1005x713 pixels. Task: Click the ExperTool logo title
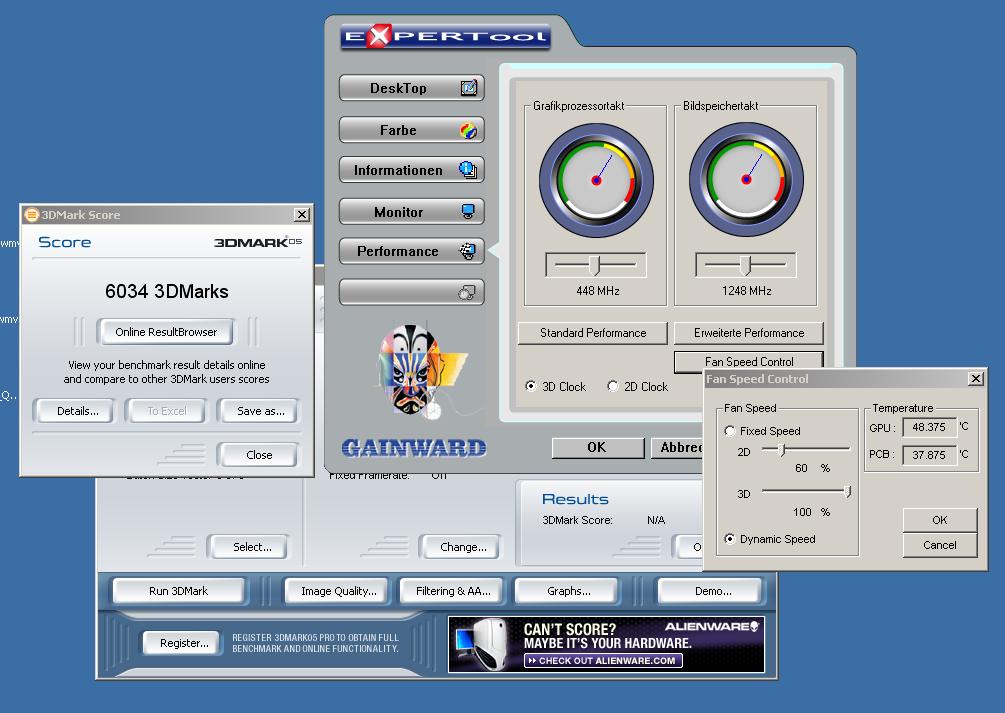445,37
